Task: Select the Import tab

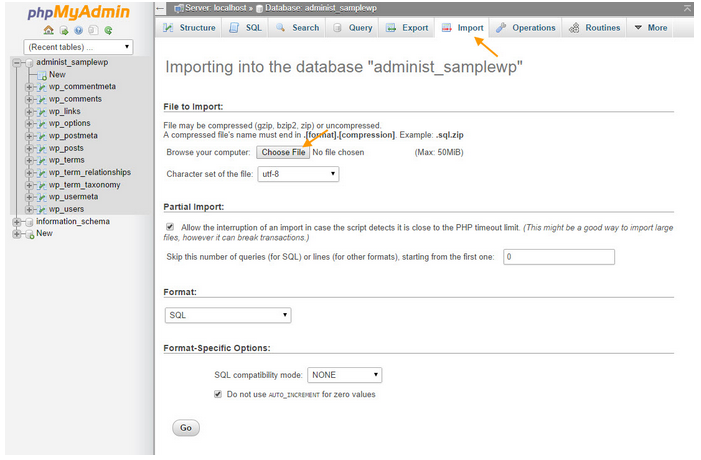Action: coord(462,28)
